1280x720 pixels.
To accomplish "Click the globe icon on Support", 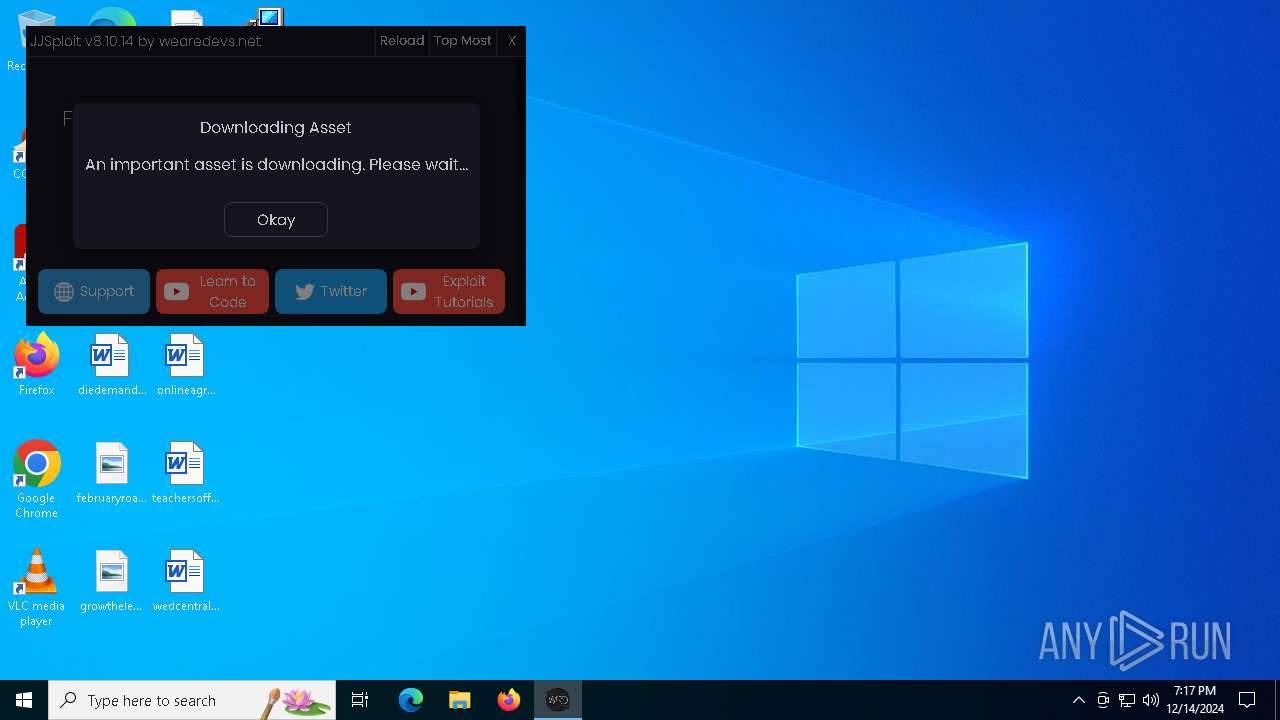I will pos(64,292).
